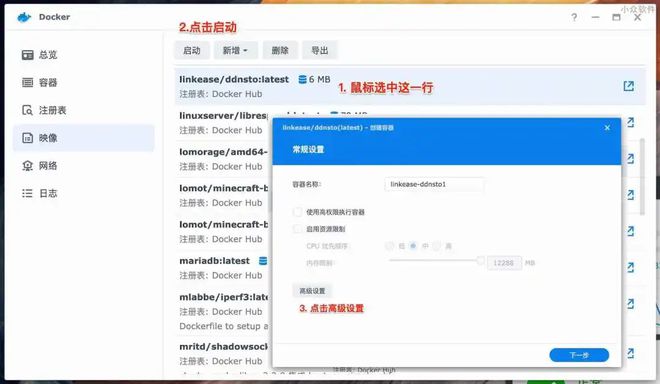Select the linuxserver/libres image row
Screen dimensions: 660x384
223,123
